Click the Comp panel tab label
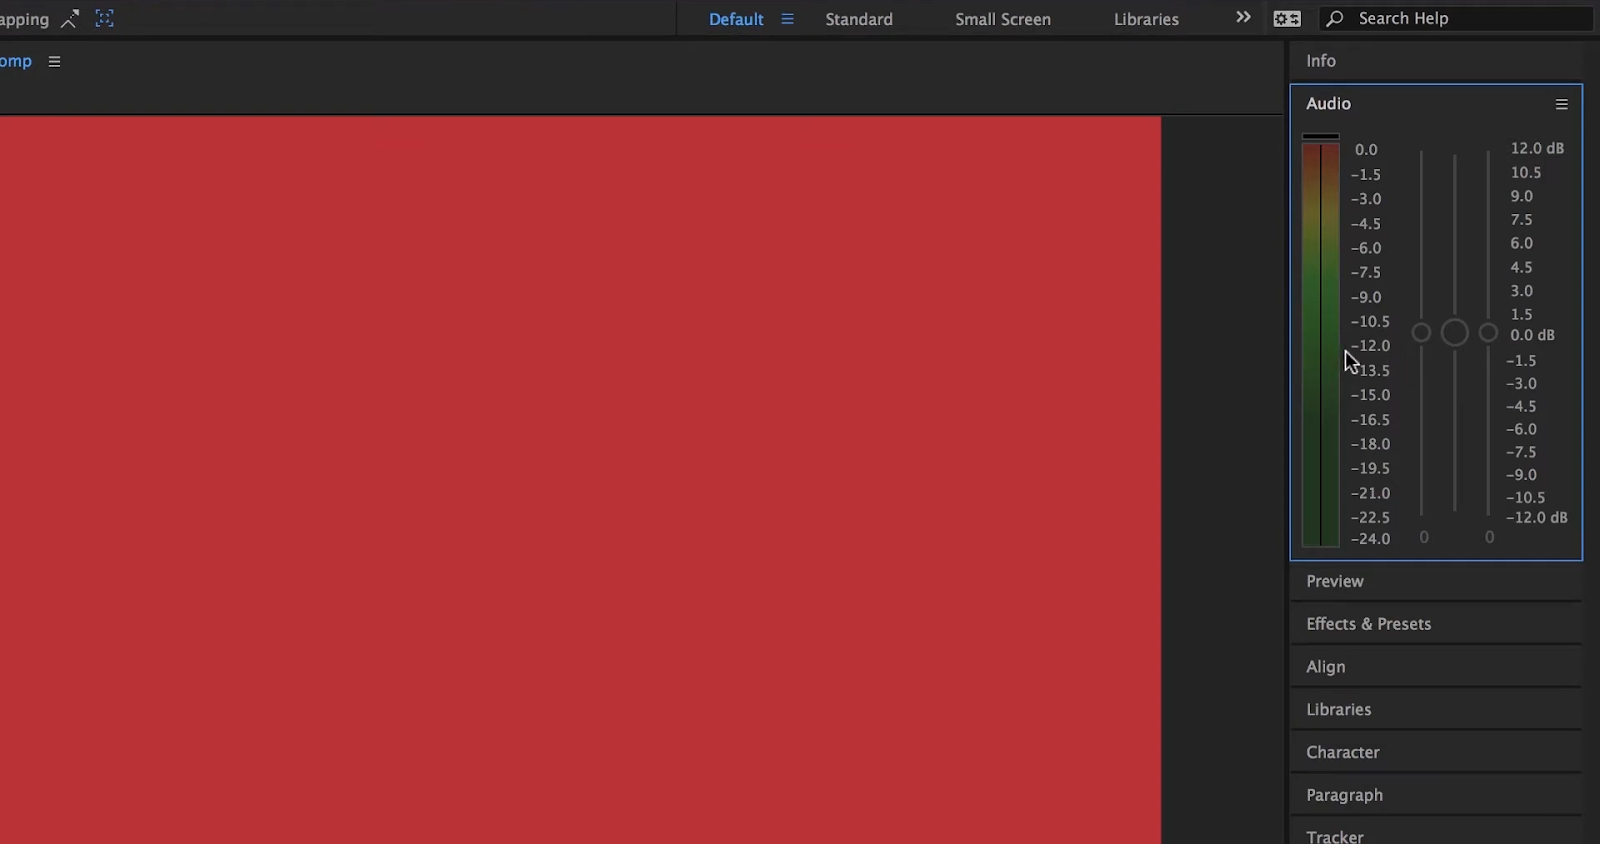Image resolution: width=1600 pixels, height=844 pixels. (x=15, y=61)
